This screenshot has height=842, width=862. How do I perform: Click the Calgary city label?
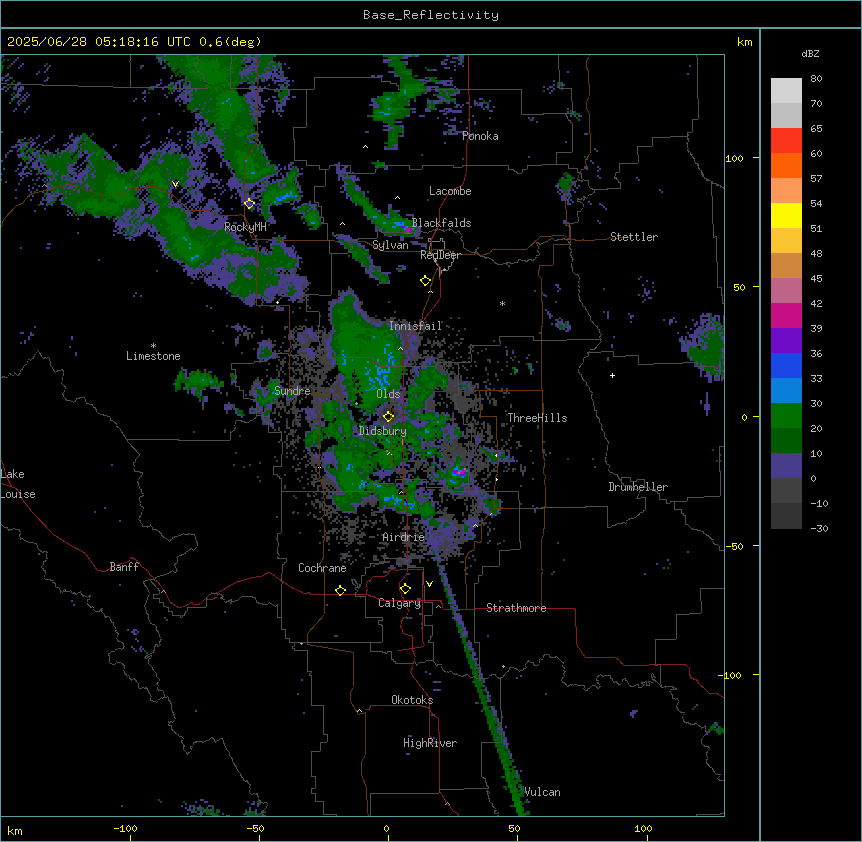click(x=399, y=603)
